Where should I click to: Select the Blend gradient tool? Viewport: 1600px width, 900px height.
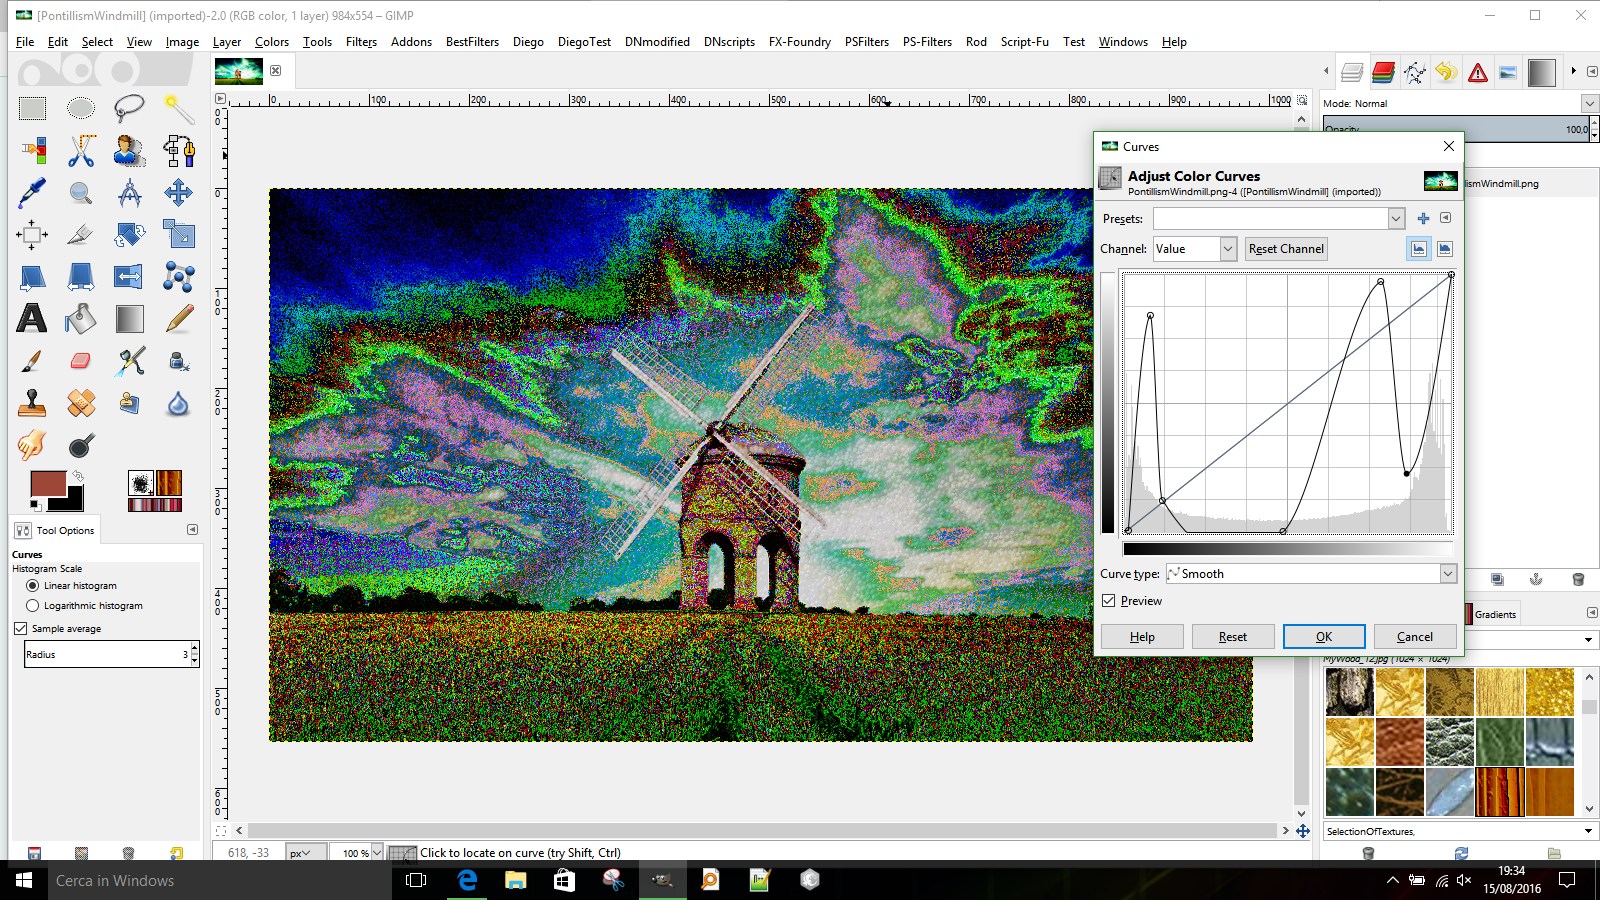click(x=129, y=318)
